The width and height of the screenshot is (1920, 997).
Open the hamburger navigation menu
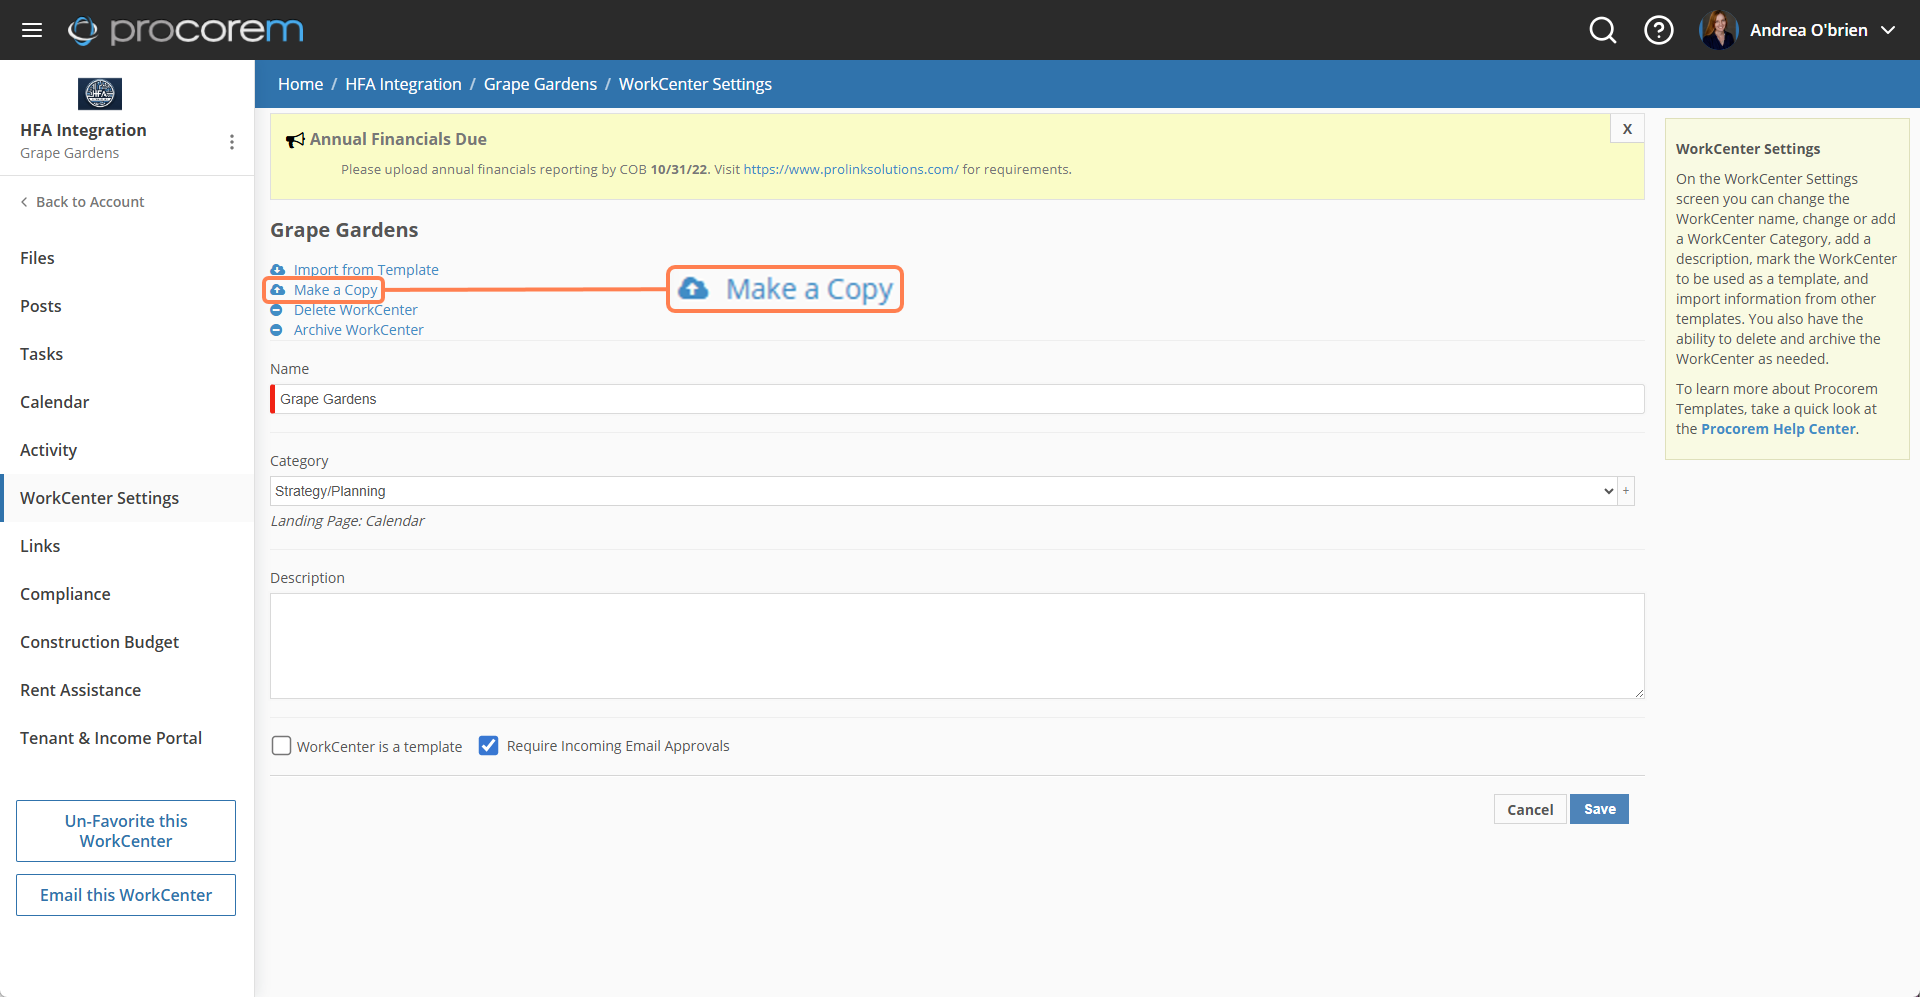click(x=32, y=30)
